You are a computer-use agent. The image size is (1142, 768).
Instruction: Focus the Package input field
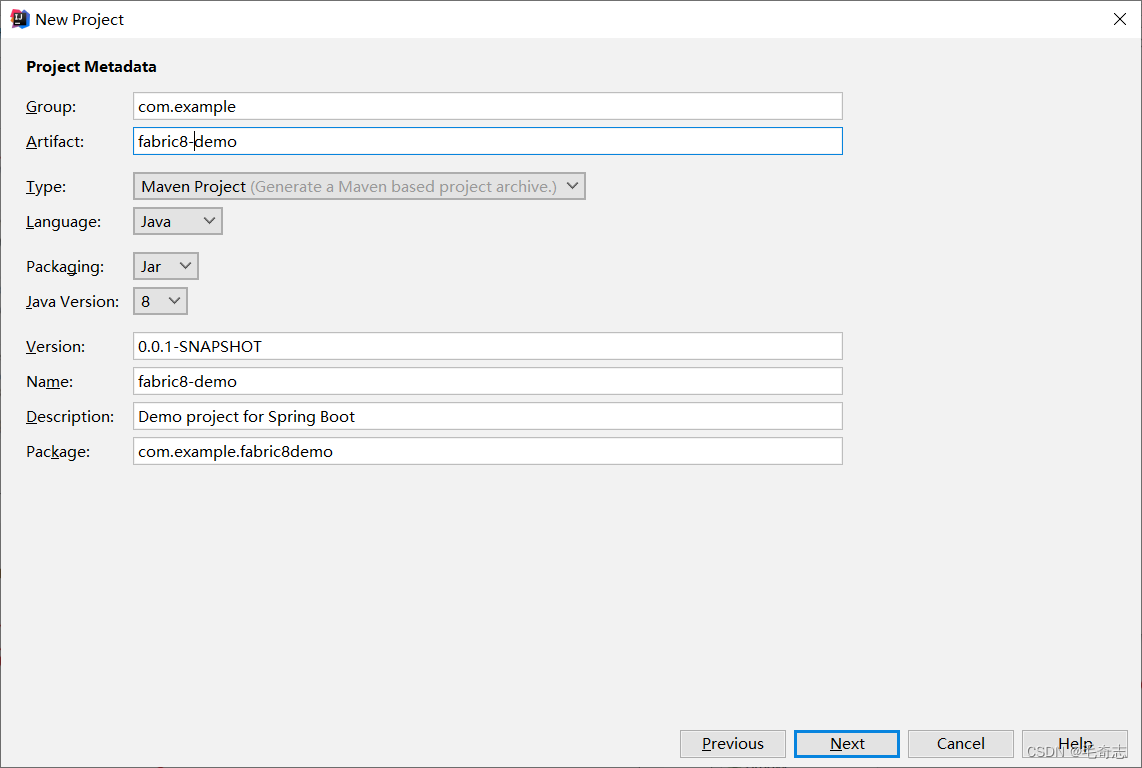point(487,451)
